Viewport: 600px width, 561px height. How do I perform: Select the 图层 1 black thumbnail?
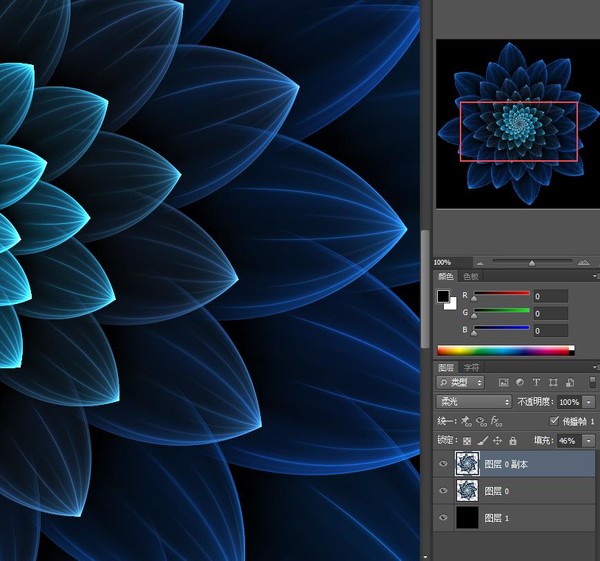point(467,517)
